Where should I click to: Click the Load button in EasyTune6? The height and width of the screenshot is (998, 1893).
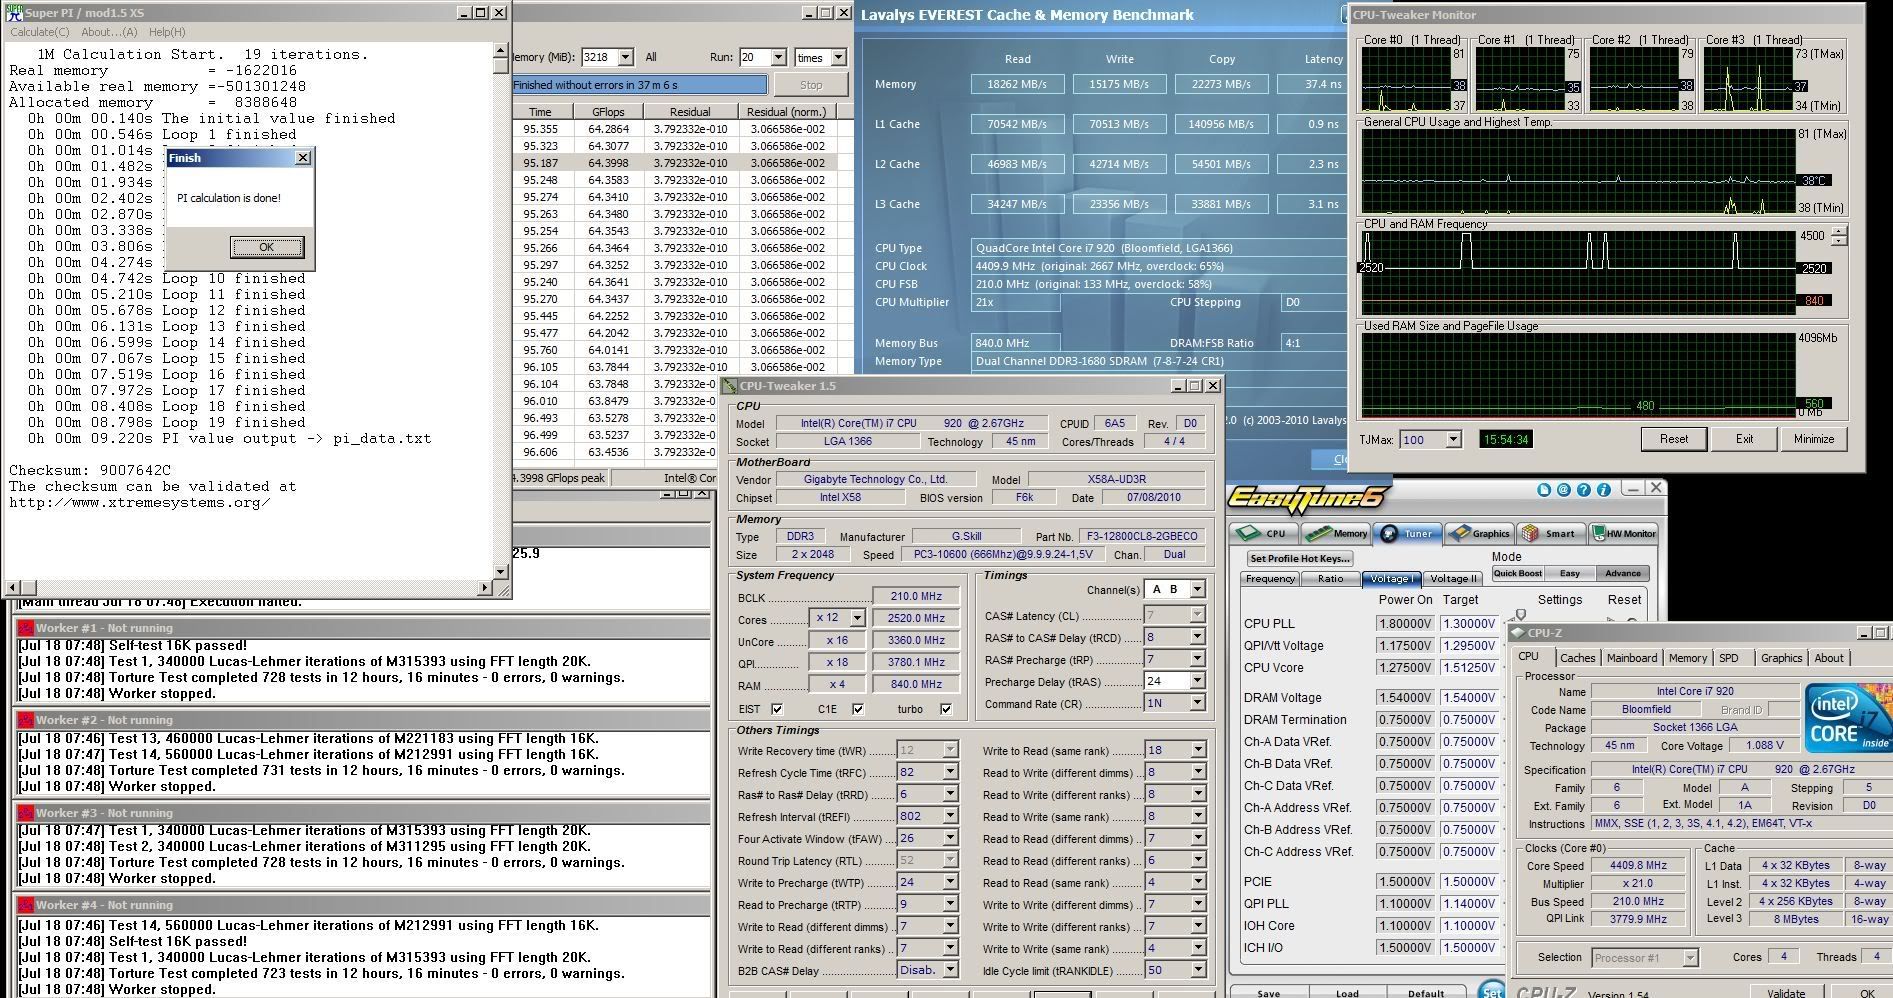coord(1347,993)
